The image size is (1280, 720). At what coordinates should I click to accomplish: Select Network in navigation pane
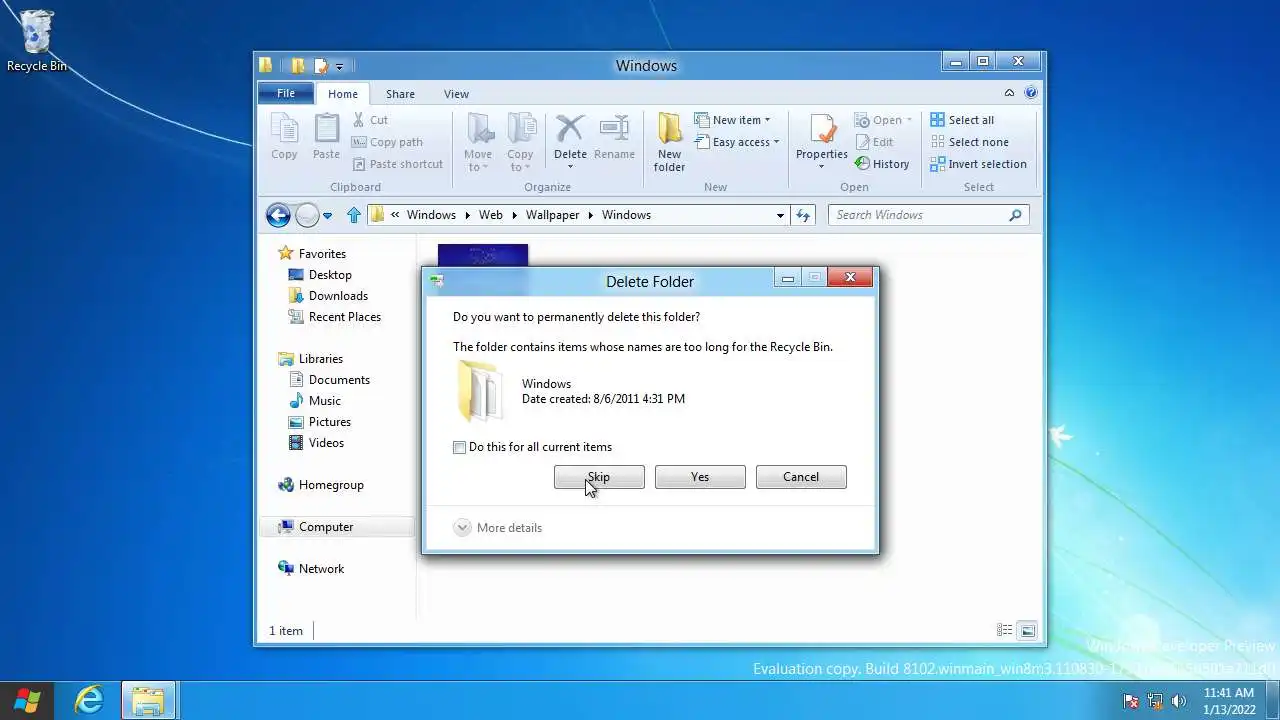click(311, 569)
